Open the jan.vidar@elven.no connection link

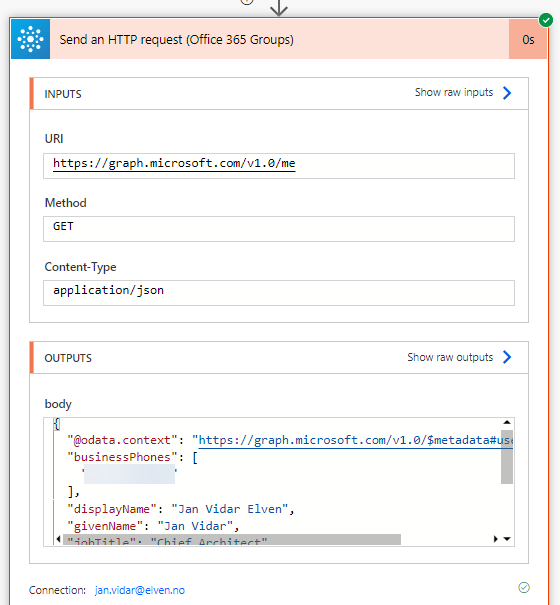(140, 590)
